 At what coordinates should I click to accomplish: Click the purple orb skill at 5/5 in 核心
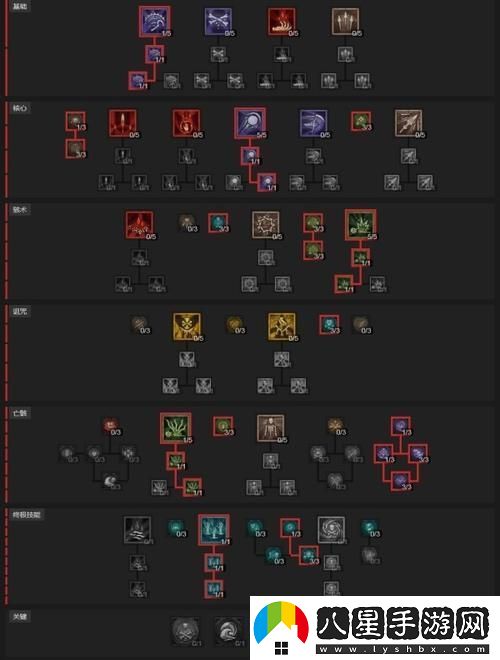tap(250, 122)
